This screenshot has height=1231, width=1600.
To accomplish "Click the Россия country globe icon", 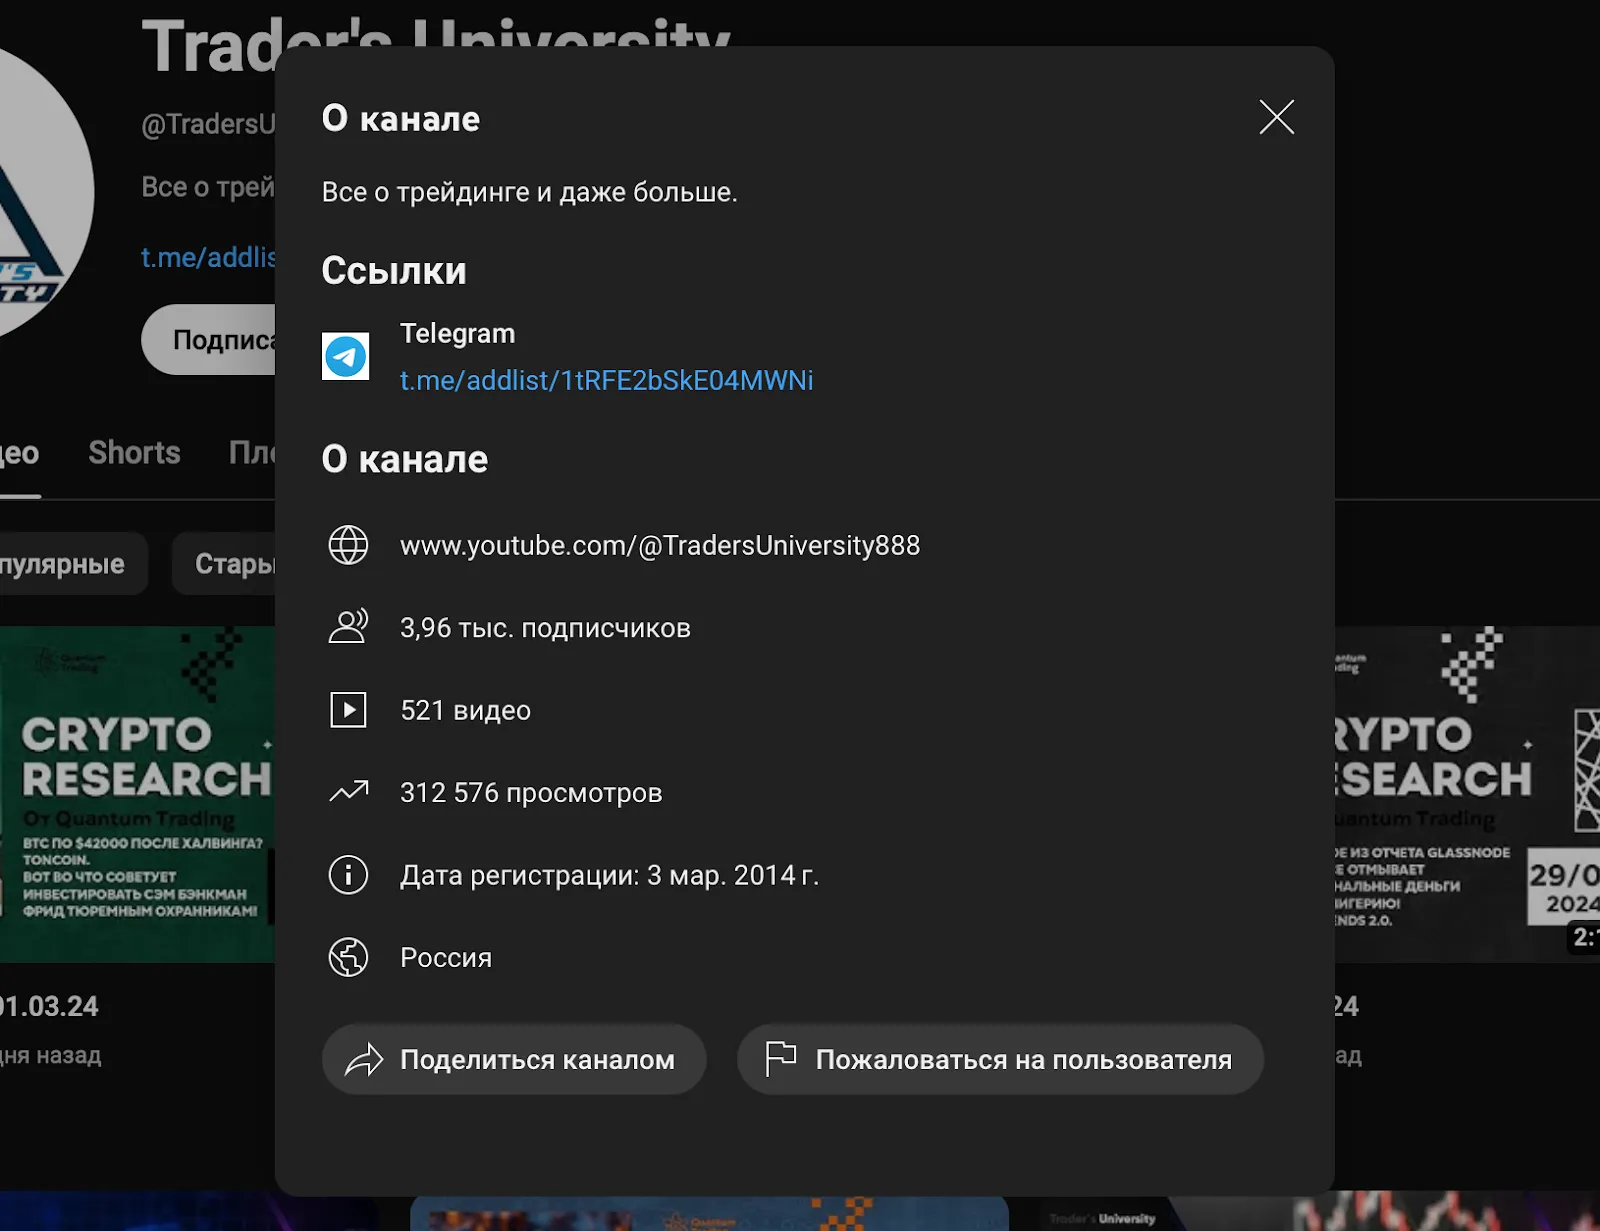I will [x=348, y=957].
